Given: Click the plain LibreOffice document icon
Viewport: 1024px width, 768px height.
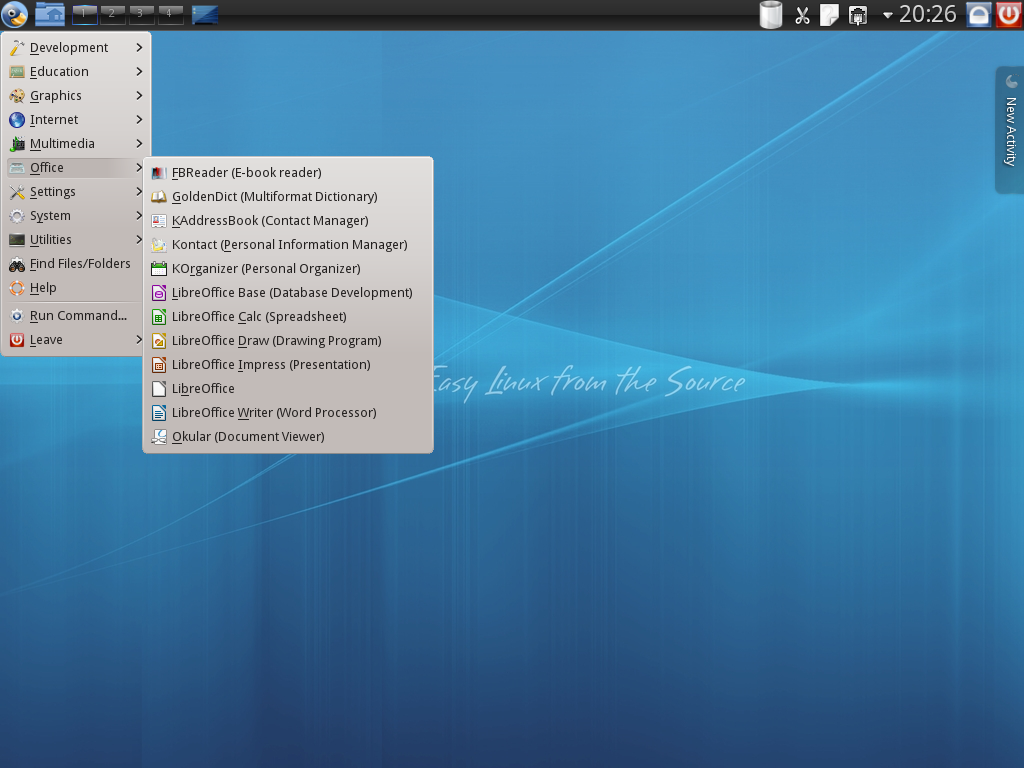Looking at the screenshot, I should coord(159,389).
